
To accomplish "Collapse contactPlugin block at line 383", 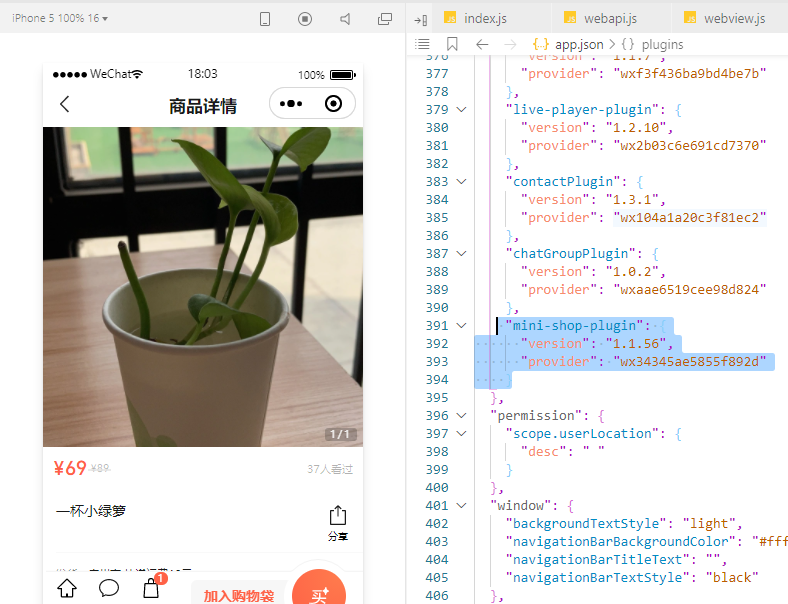I will (x=461, y=181).
